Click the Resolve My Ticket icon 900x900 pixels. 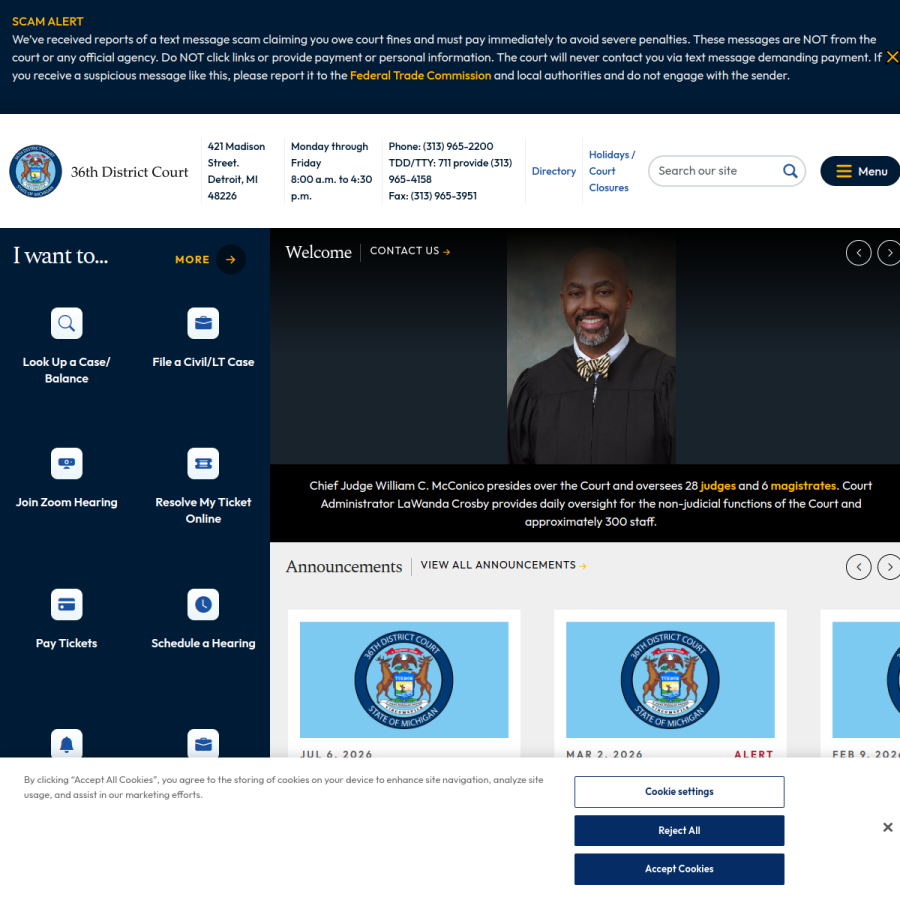(x=203, y=463)
